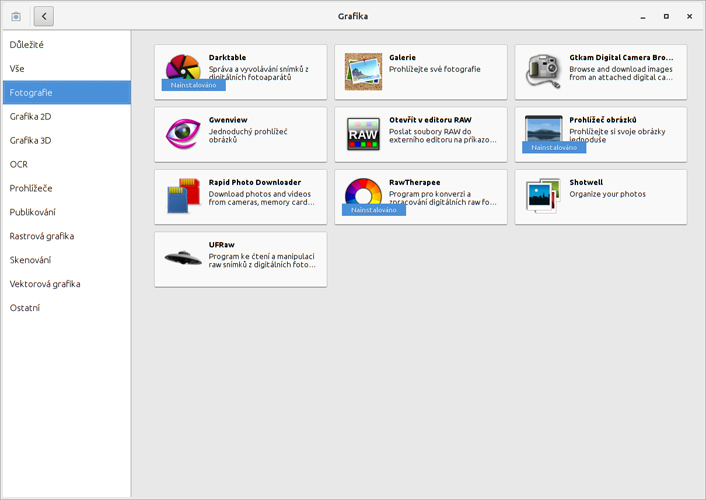Open the Publikování category
The image size is (706, 500).
click(x=67, y=212)
